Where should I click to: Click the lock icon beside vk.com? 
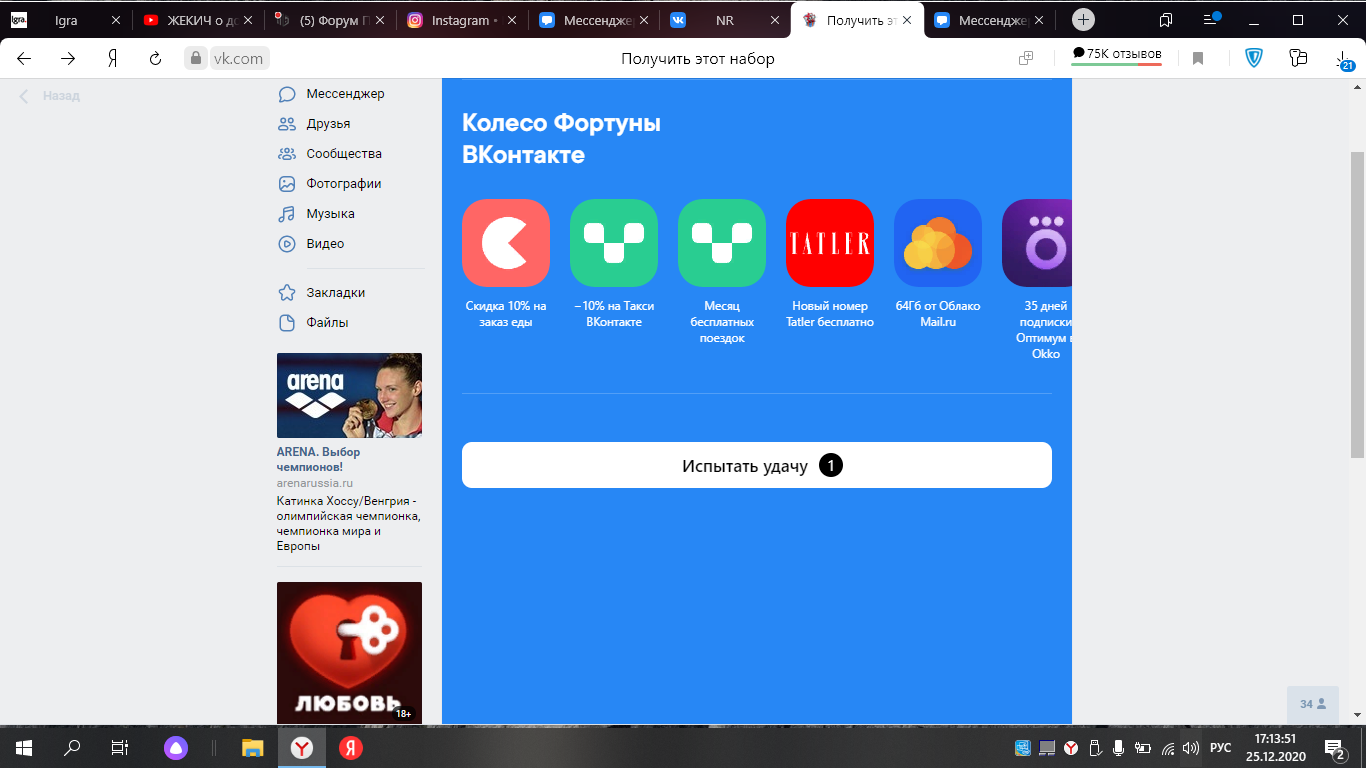click(x=196, y=58)
